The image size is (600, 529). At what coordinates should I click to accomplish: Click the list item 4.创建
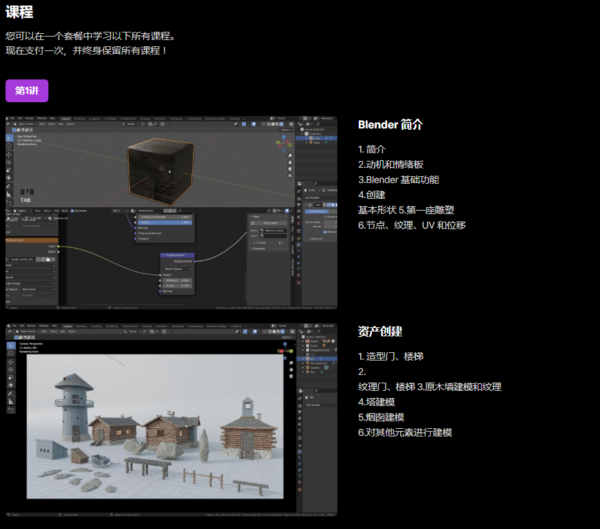pos(372,195)
